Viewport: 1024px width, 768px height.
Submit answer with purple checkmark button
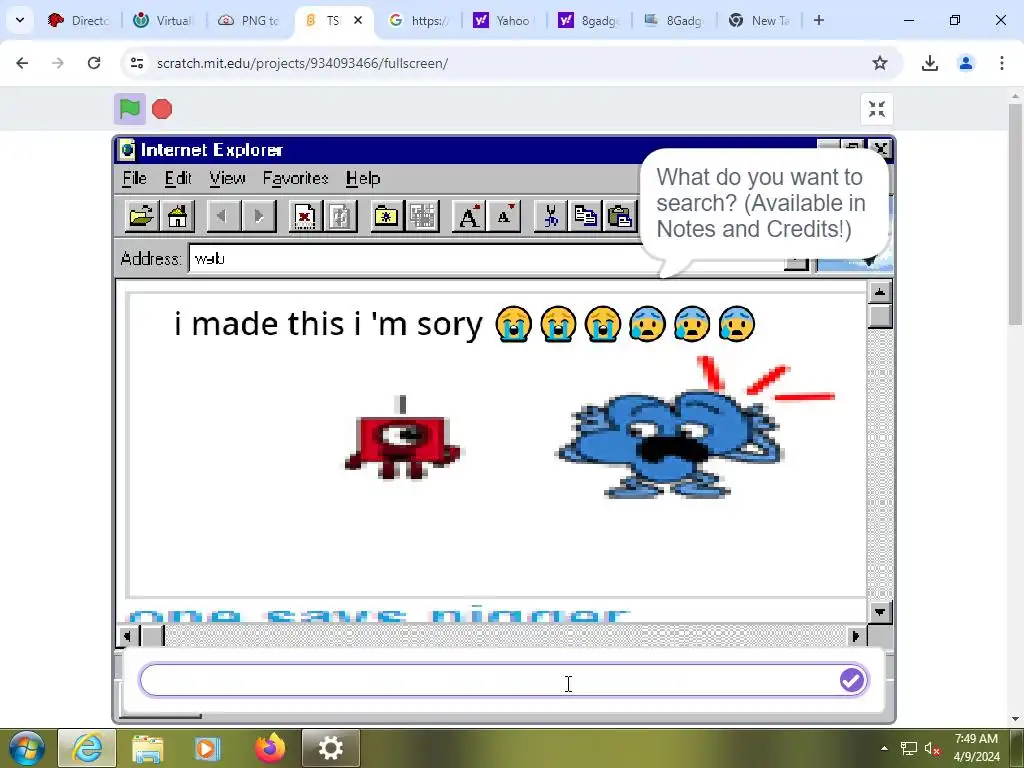852,680
